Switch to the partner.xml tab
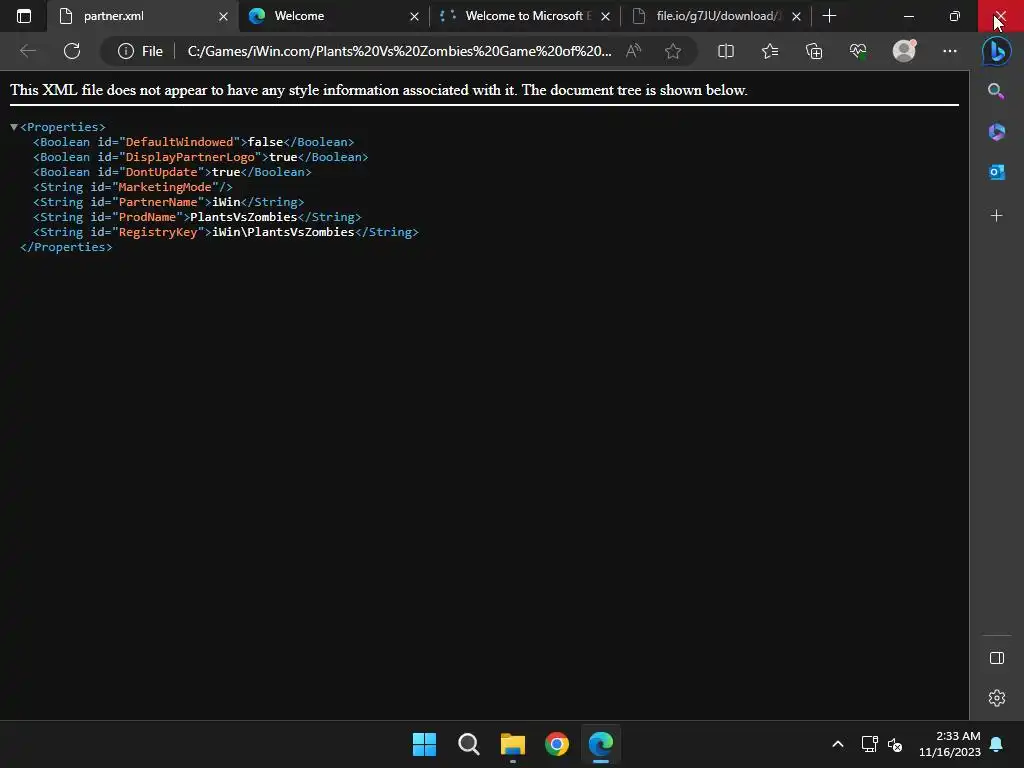This screenshot has height=768, width=1024. 143,16
